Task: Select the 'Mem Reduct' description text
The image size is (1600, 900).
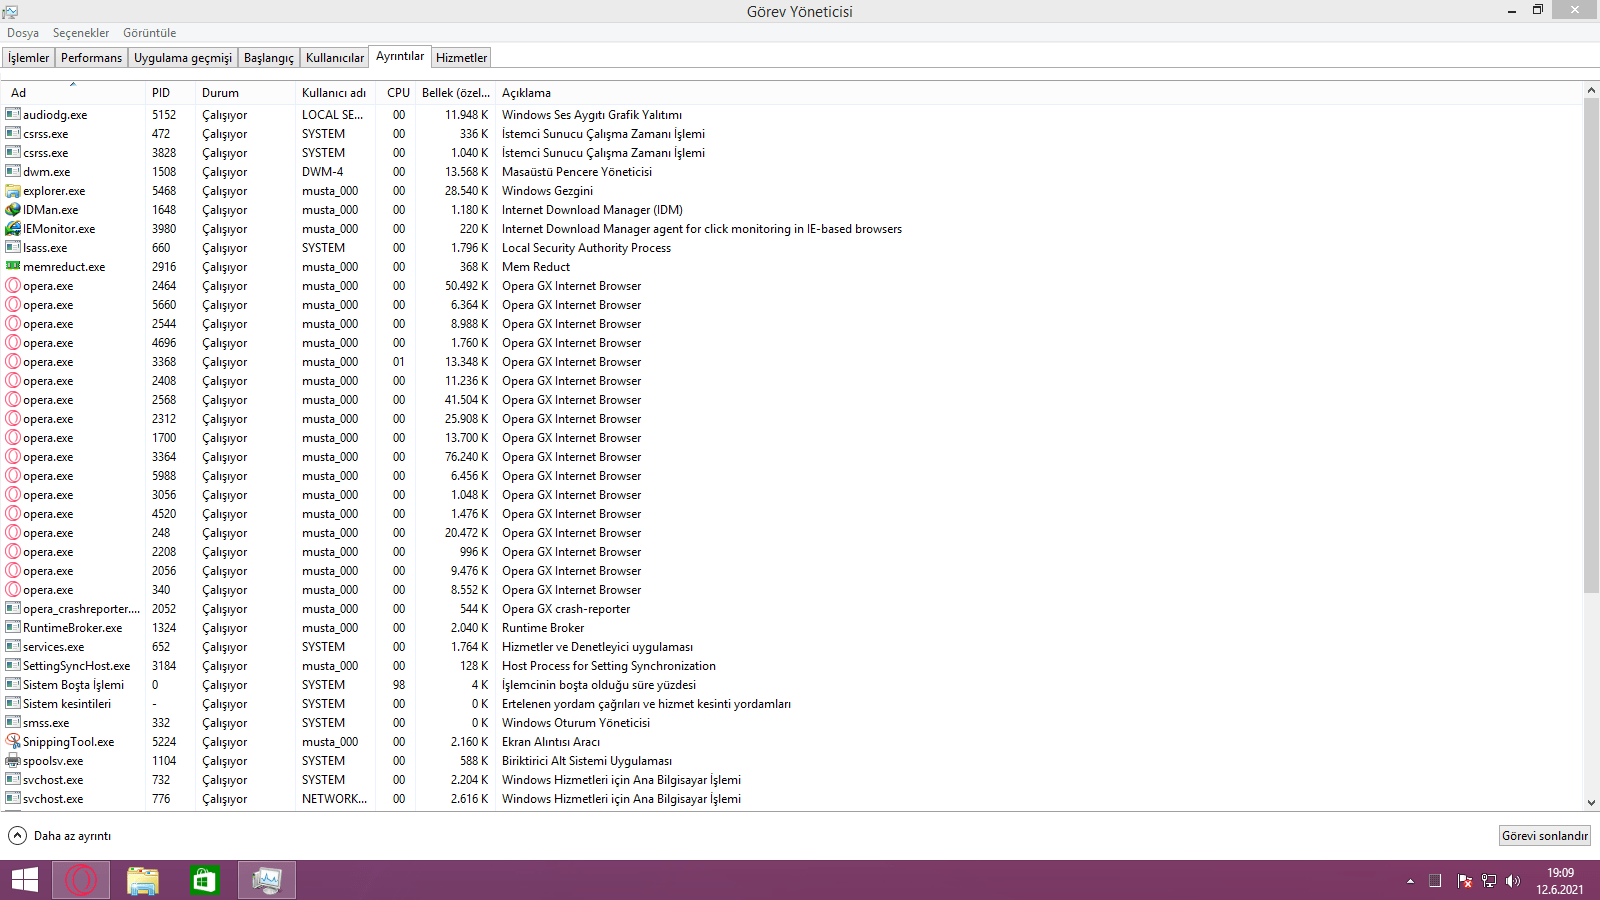Action: pyautogui.click(x=536, y=267)
